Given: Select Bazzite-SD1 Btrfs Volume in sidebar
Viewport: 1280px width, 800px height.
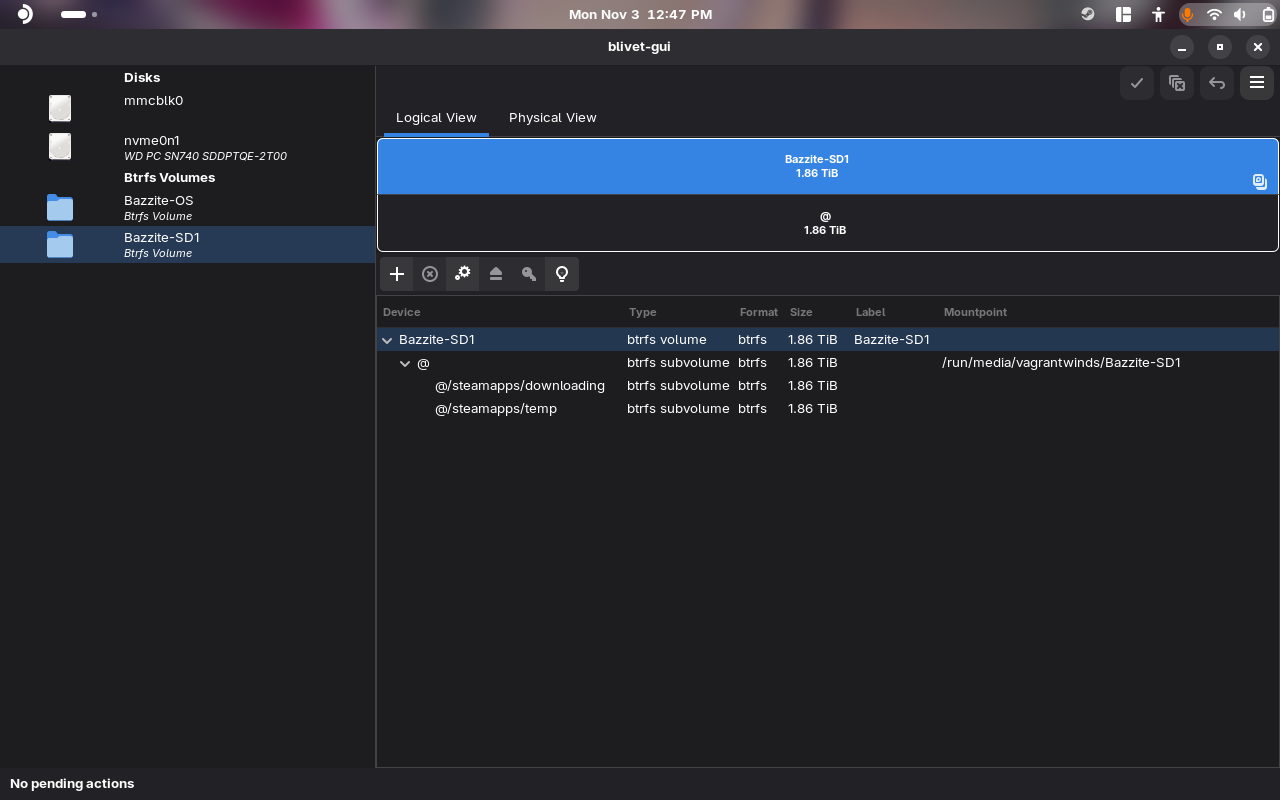Looking at the screenshot, I should pos(188,245).
